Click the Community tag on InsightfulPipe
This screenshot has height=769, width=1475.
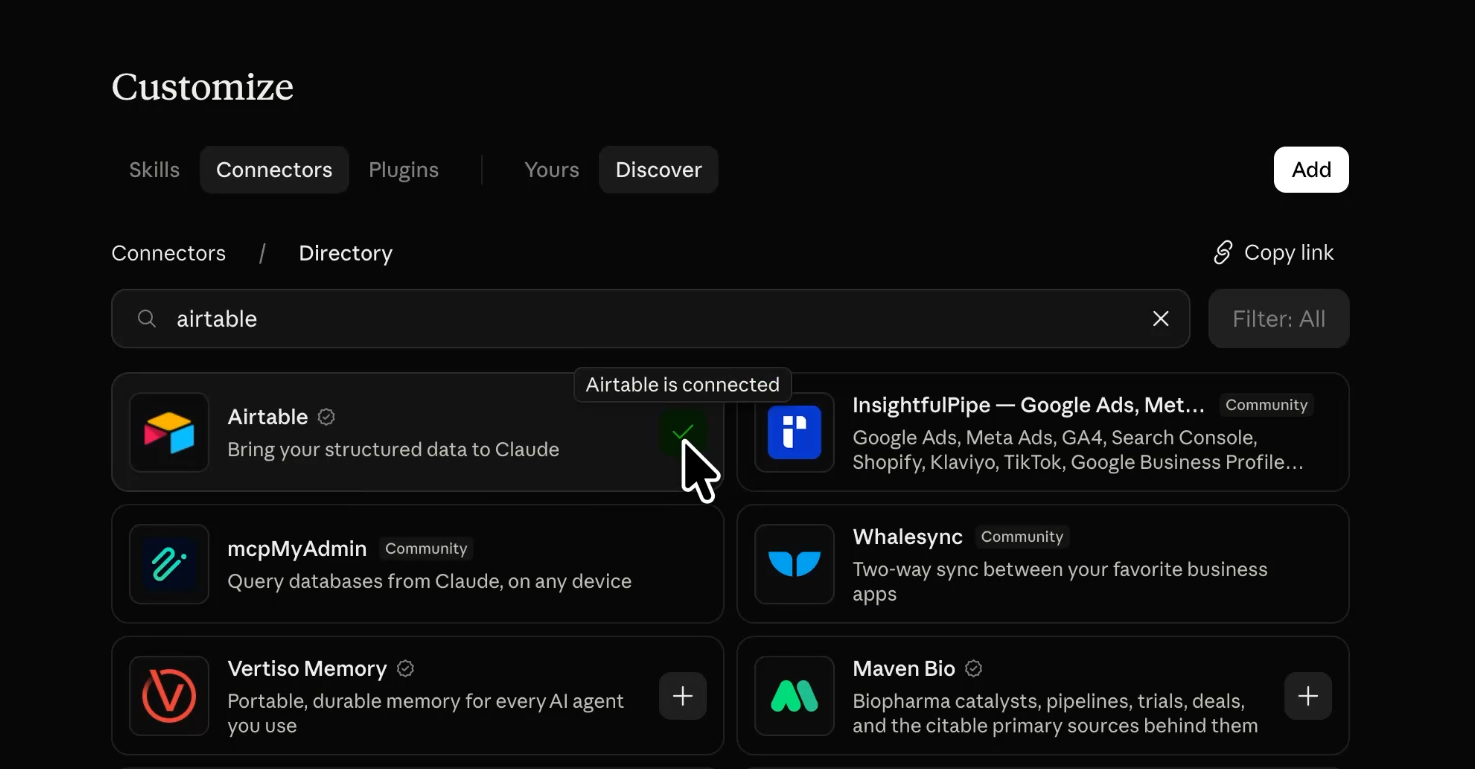pyautogui.click(x=1267, y=405)
